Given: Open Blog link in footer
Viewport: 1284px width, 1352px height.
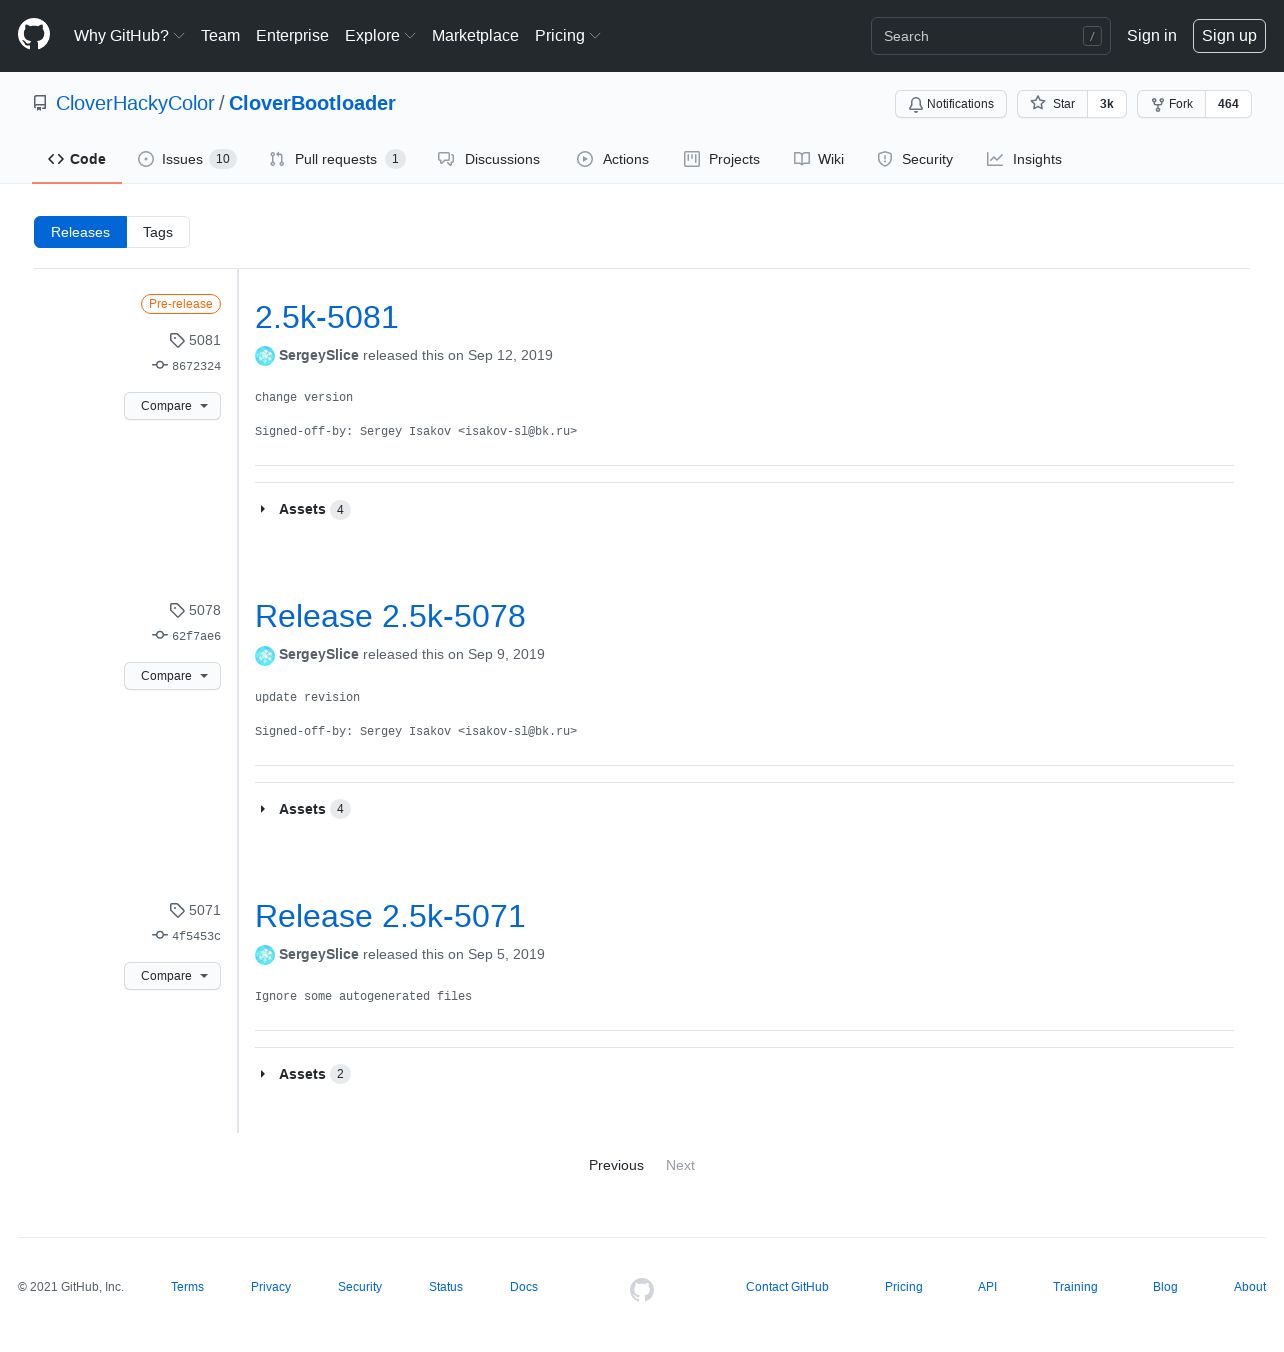Looking at the screenshot, I should 1165,1287.
